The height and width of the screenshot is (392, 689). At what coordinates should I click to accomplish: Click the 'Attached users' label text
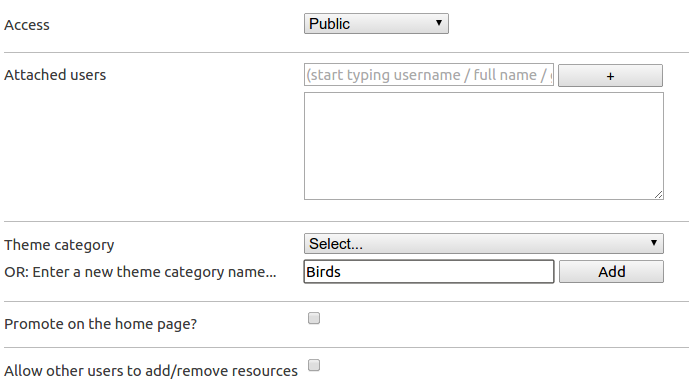click(55, 75)
